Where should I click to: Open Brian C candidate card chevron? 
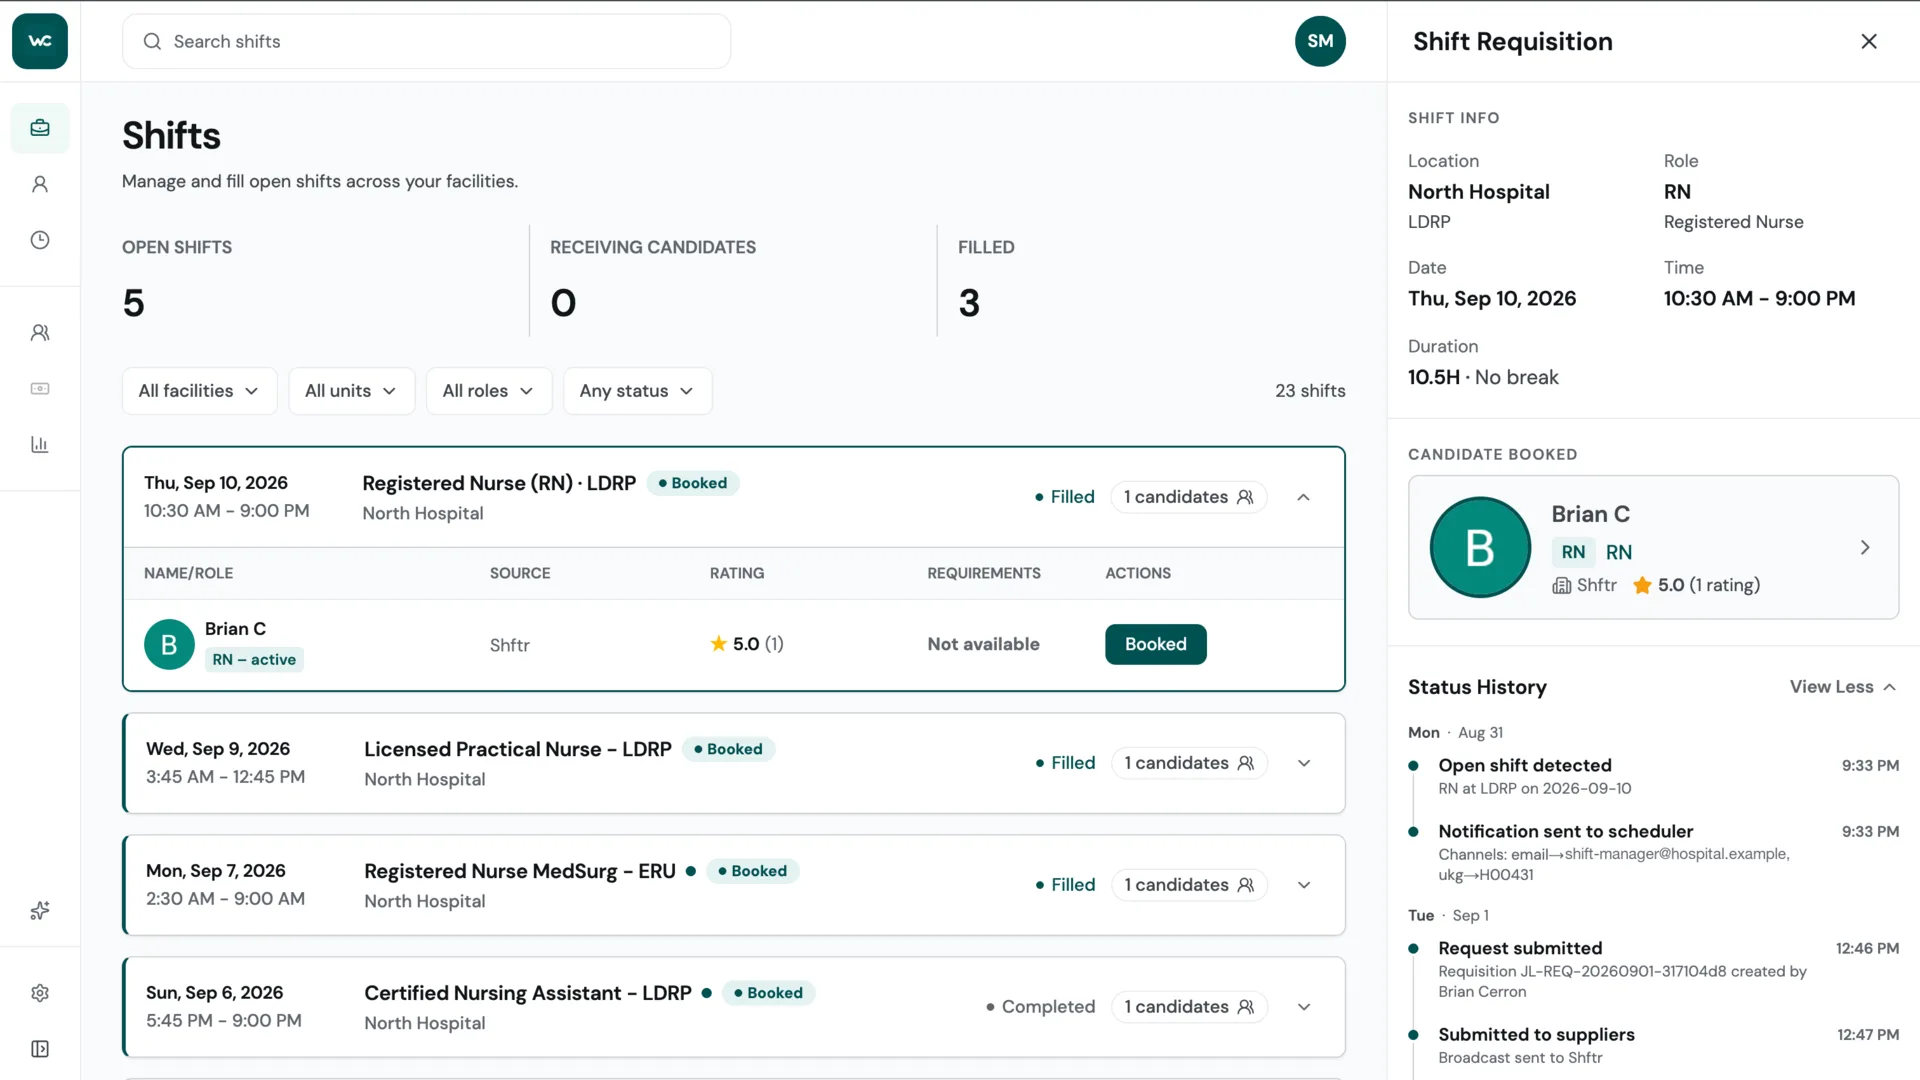click(x=1865, y=548)
